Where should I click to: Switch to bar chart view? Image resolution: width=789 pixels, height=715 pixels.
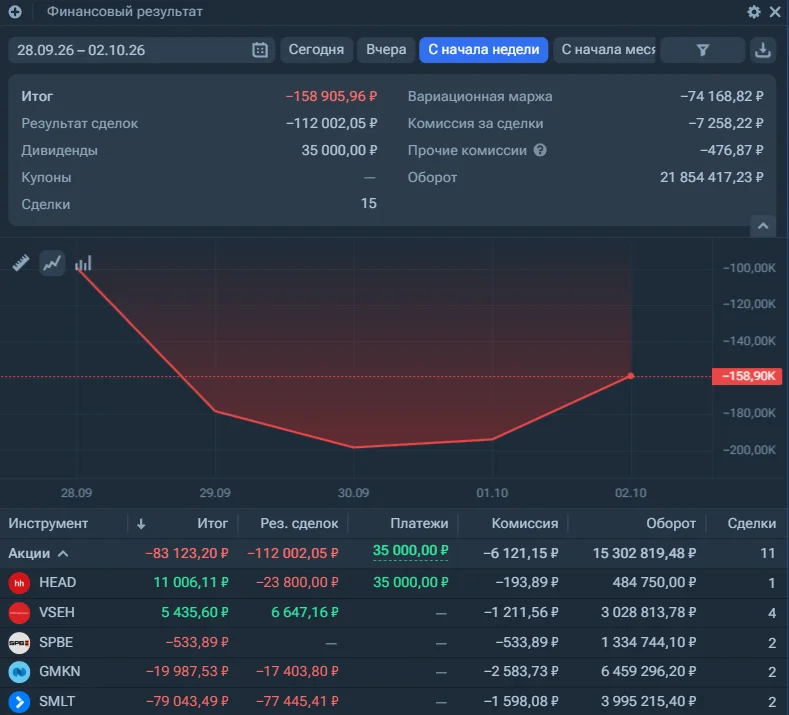click(x=83, y=263)
